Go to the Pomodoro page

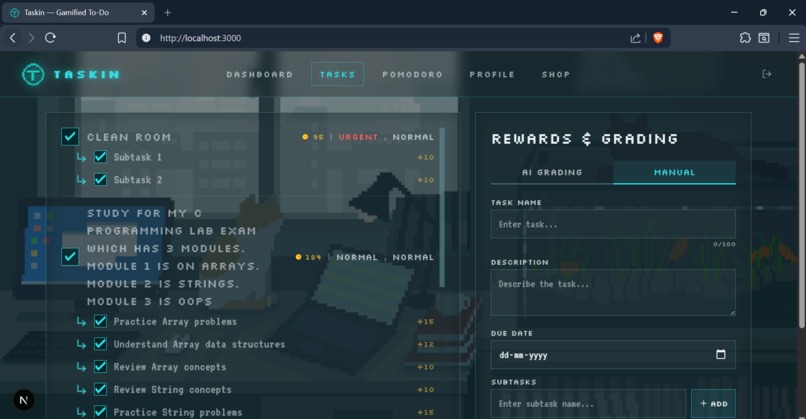click(x=412, y=74)
